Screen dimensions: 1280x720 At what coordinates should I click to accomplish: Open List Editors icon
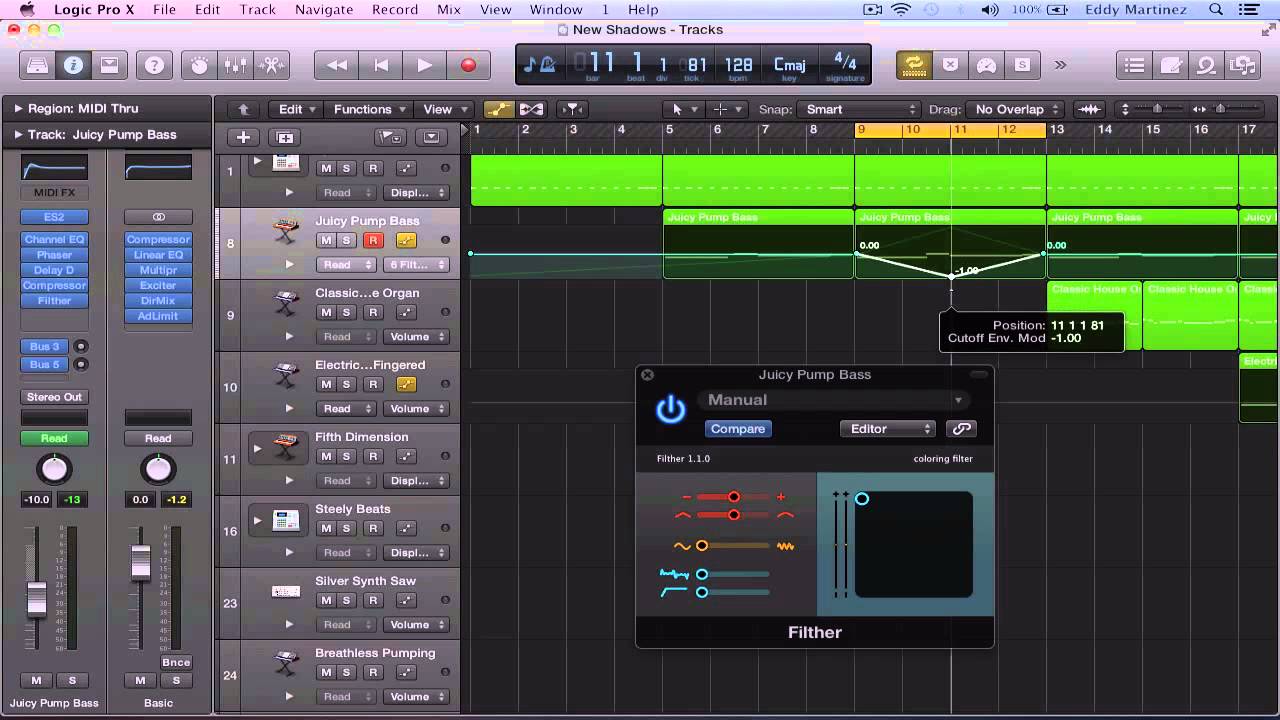tap(1135, 65)
